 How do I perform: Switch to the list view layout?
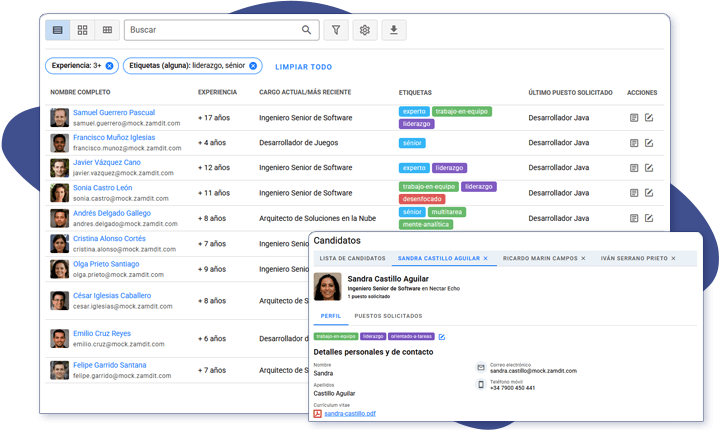pyautogui.click(x=58, y=30)
